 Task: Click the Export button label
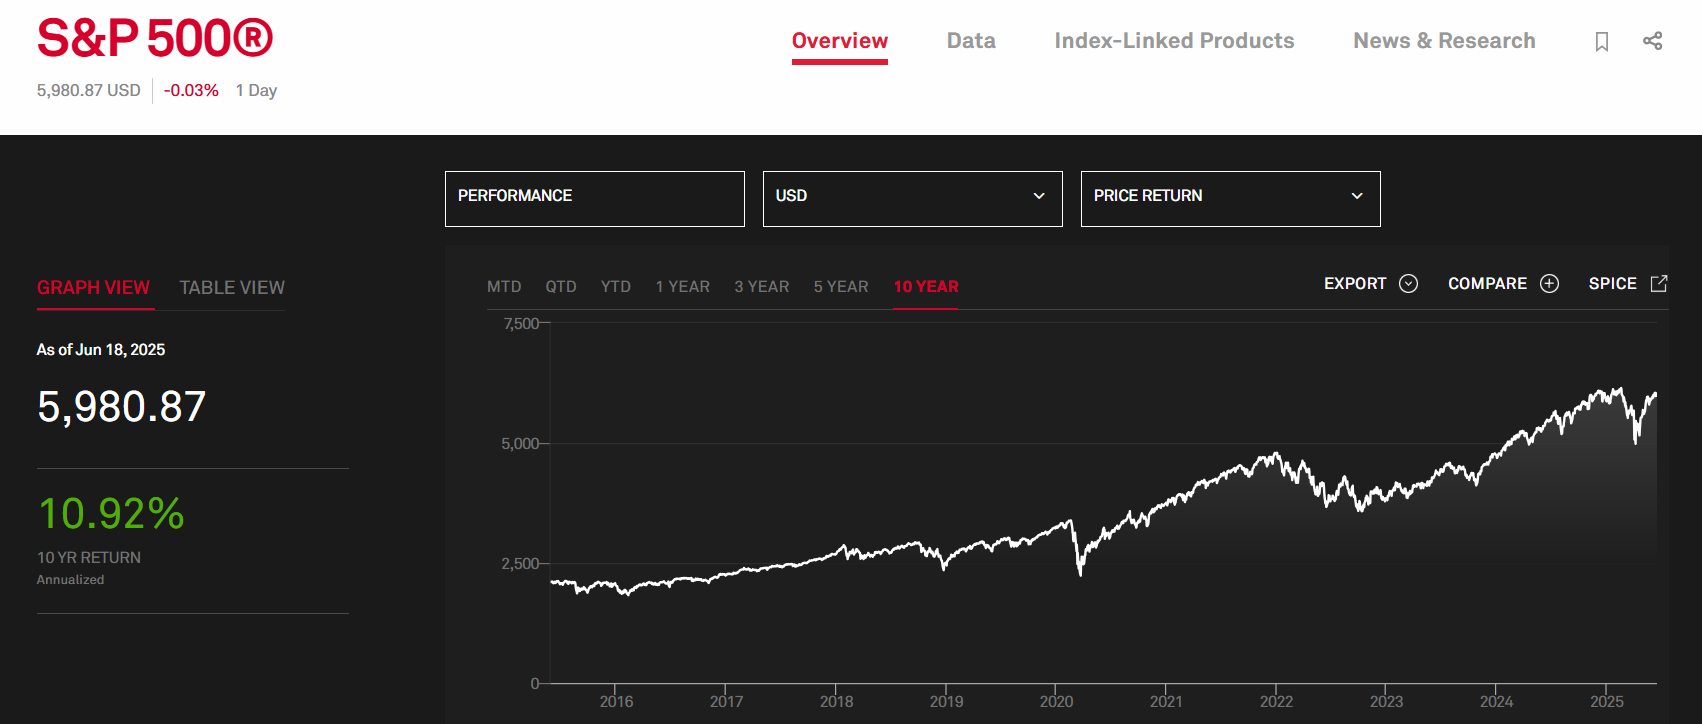[1355, 284]
